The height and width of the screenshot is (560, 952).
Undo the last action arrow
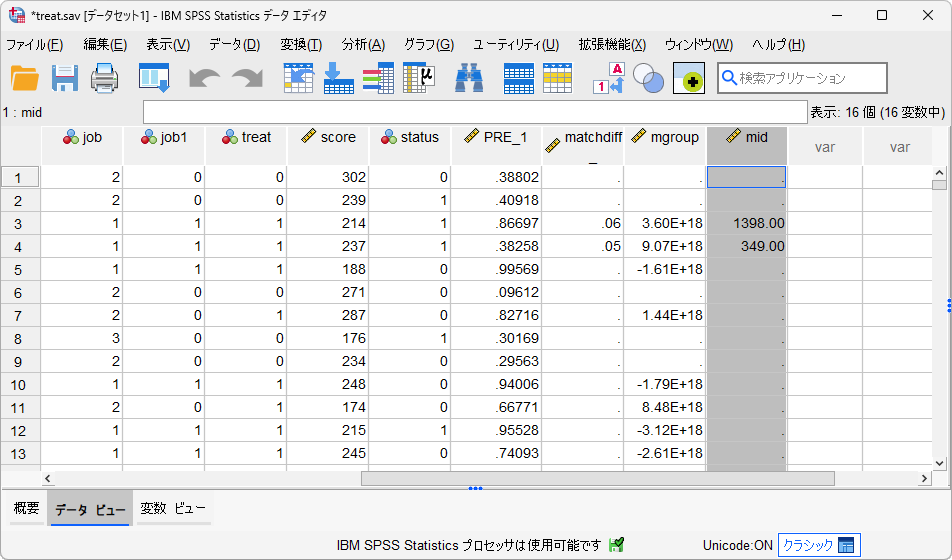tap(205, 78)
